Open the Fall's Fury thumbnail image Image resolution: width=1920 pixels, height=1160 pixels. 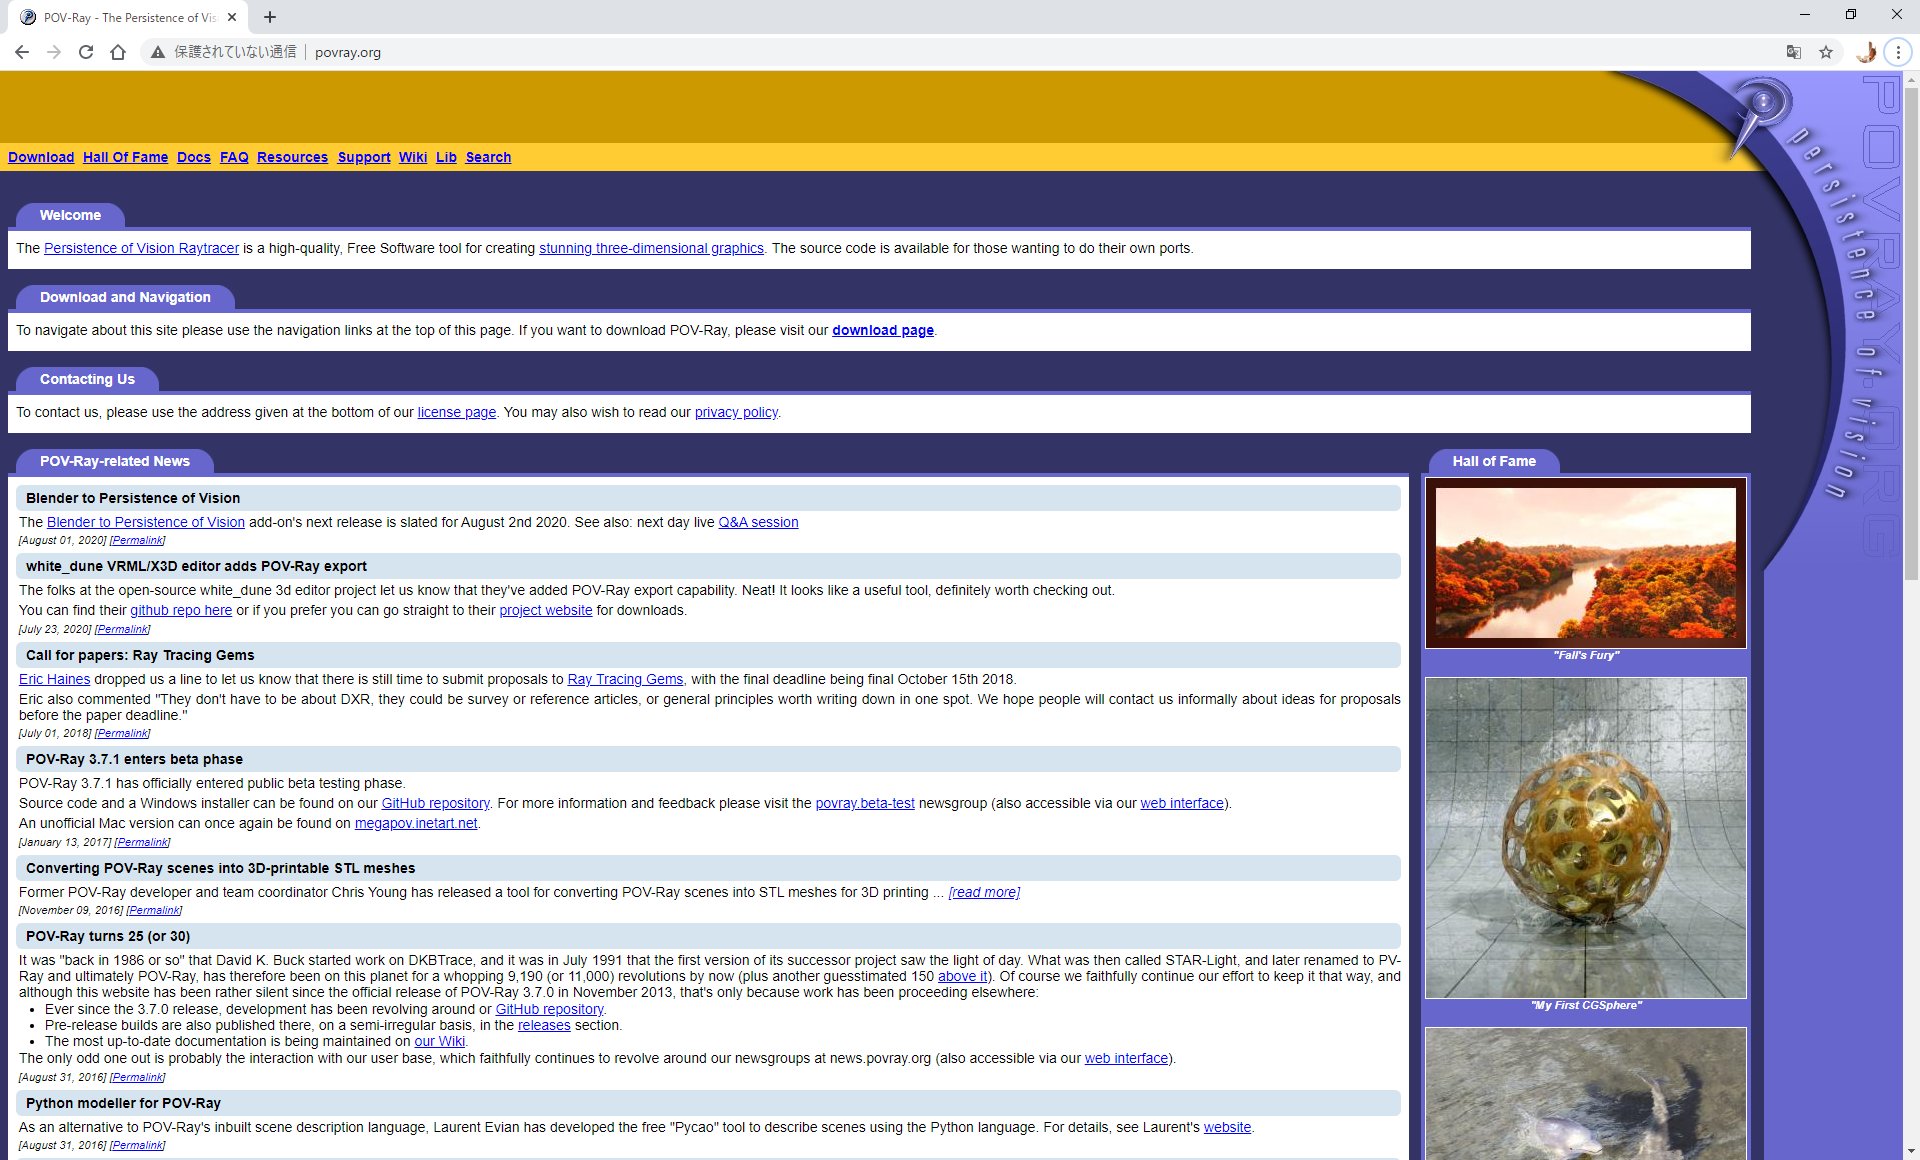[1585, 563]
